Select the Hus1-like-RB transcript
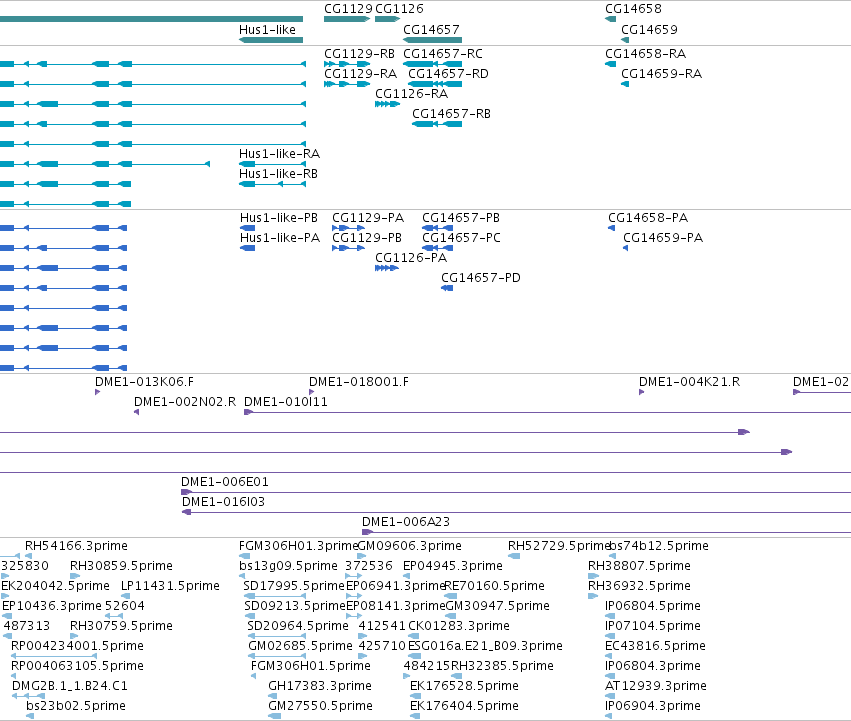851x721 pixels. click(x=272, y=184)
